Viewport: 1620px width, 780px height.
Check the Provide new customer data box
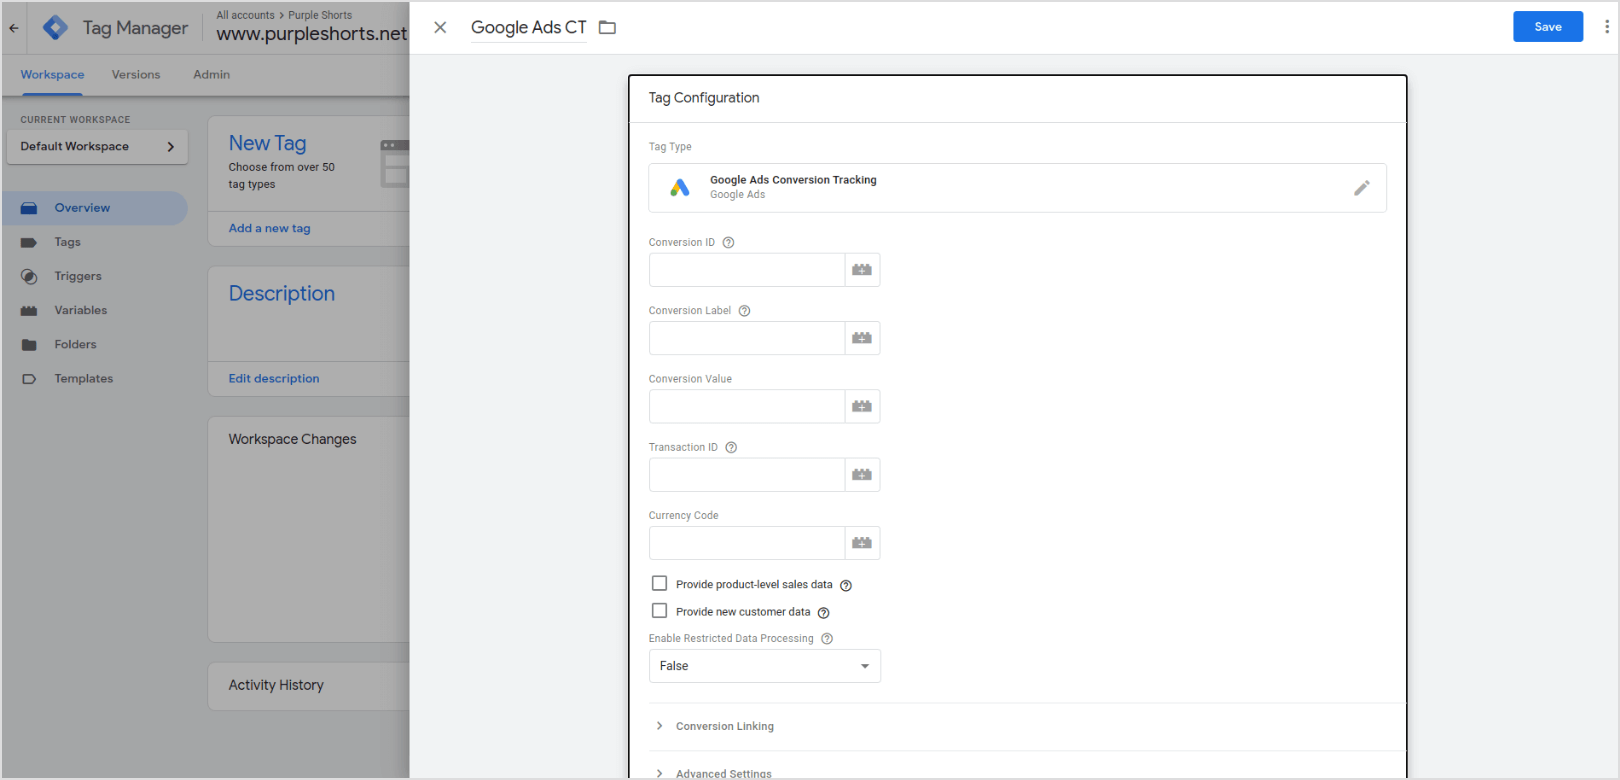coord(660,611)
